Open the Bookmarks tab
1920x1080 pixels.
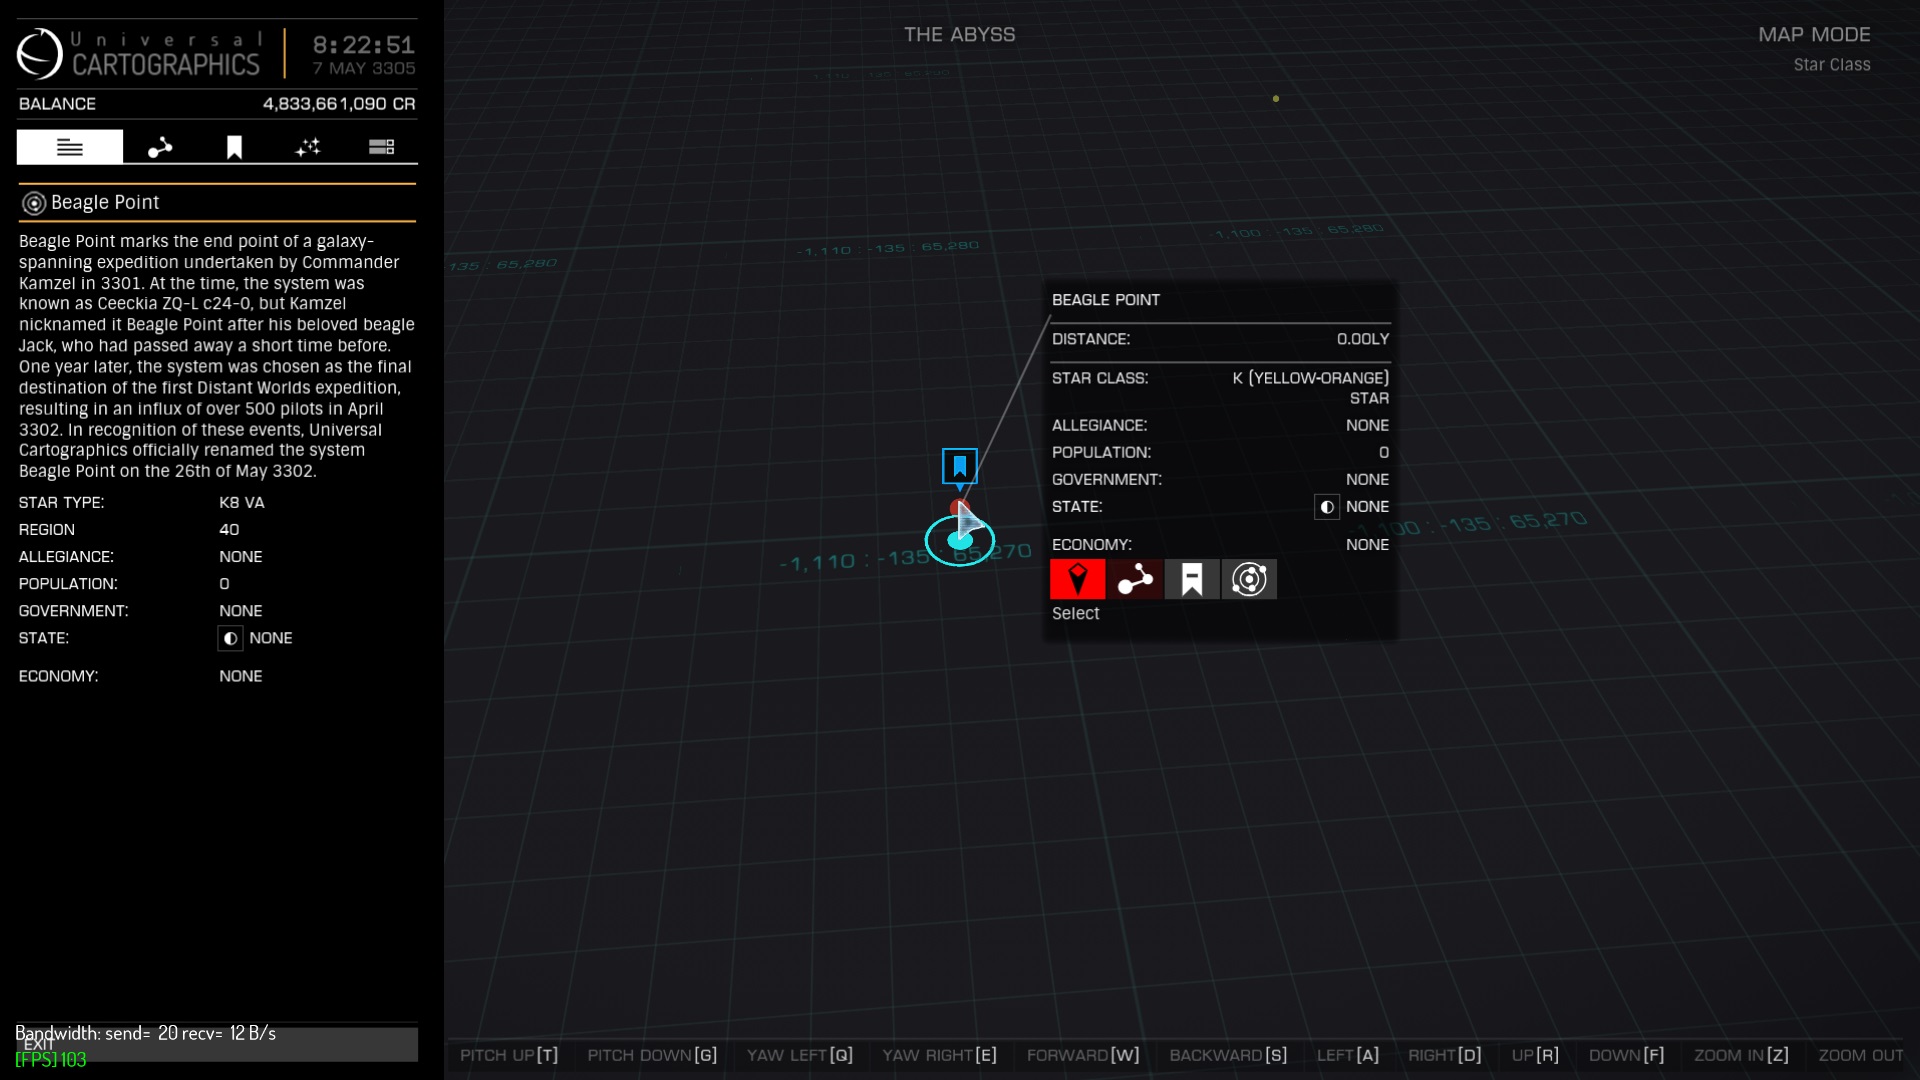point(234,147)
